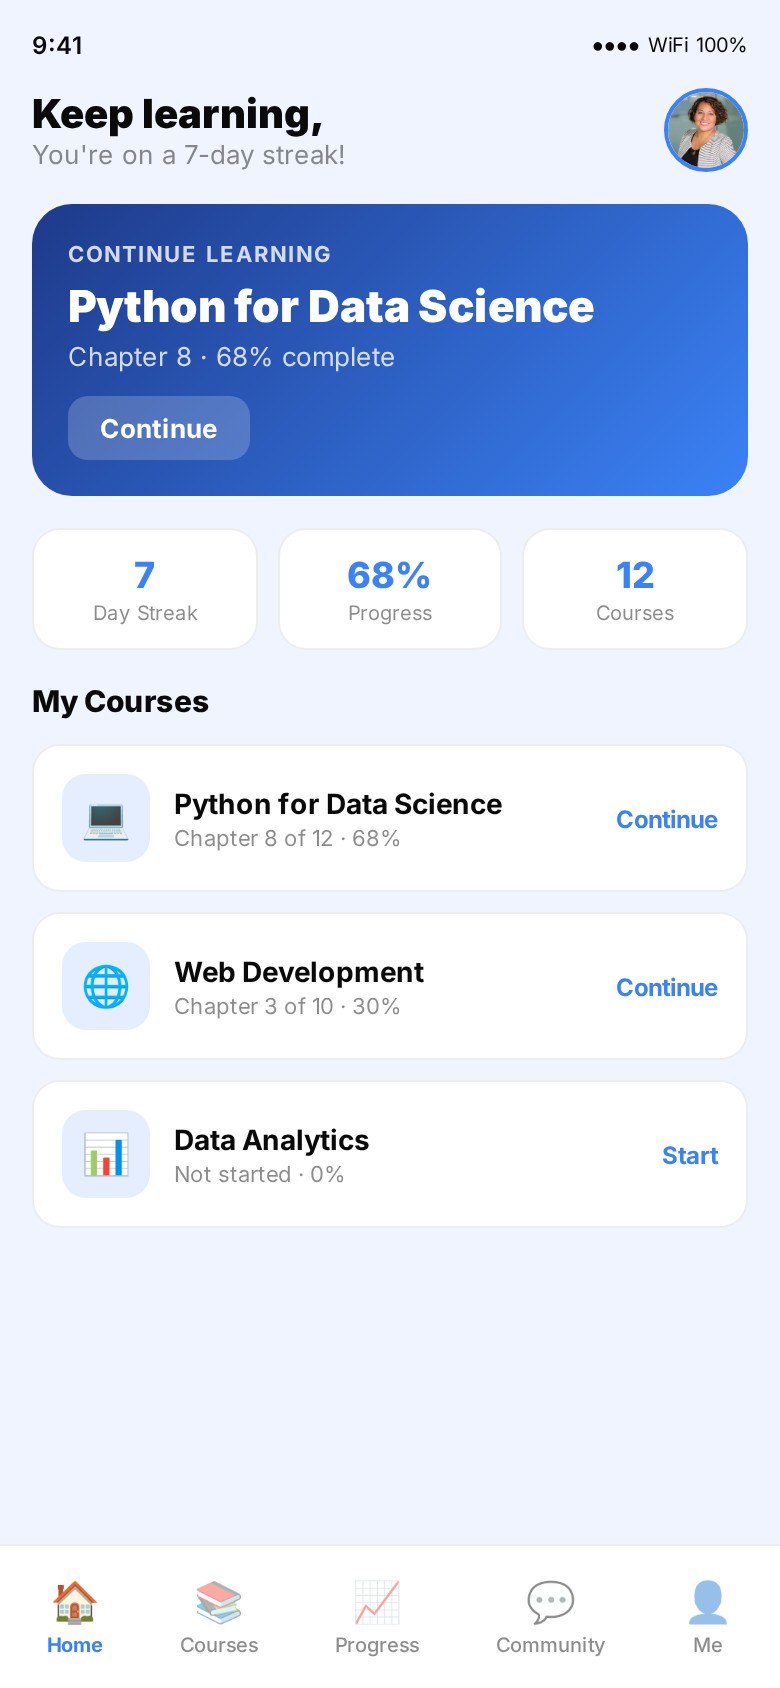The width and height of the screenshot is (780, 1688).
Task: Tap the Python for Data Science banner title
Action: (x=331, y=307)
